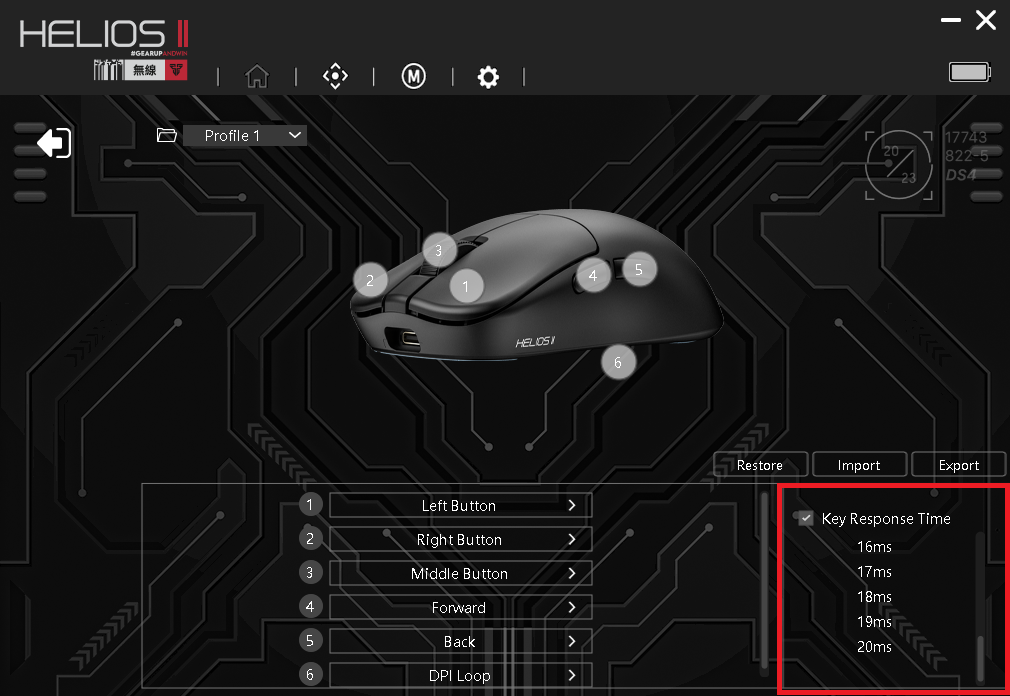Minimize the Helios II window
This screenshot has width=1010, height=696.
tap(951, 20)
